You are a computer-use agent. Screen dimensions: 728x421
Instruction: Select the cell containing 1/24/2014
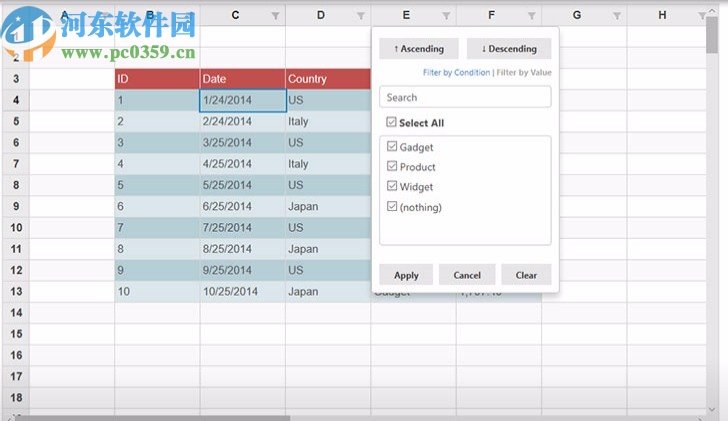coord(242,101)
